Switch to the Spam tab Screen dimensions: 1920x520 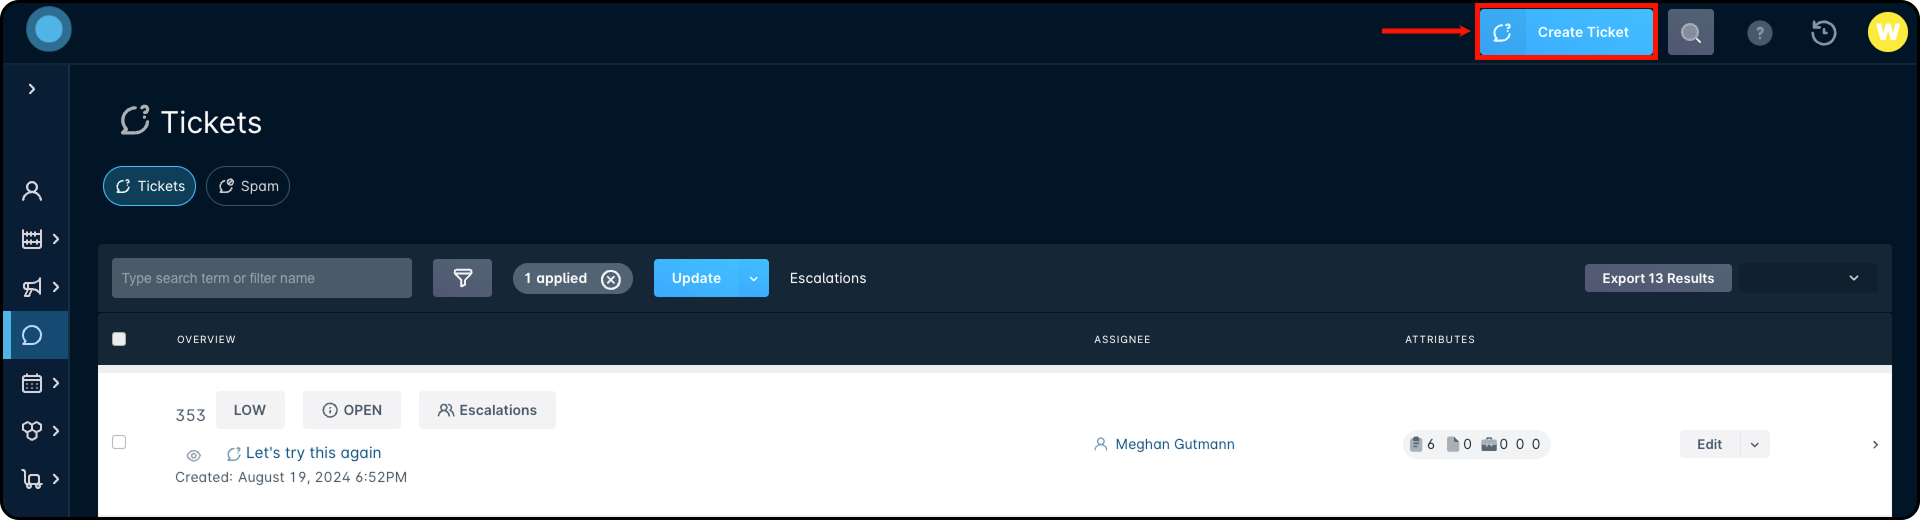click(248, 186)
